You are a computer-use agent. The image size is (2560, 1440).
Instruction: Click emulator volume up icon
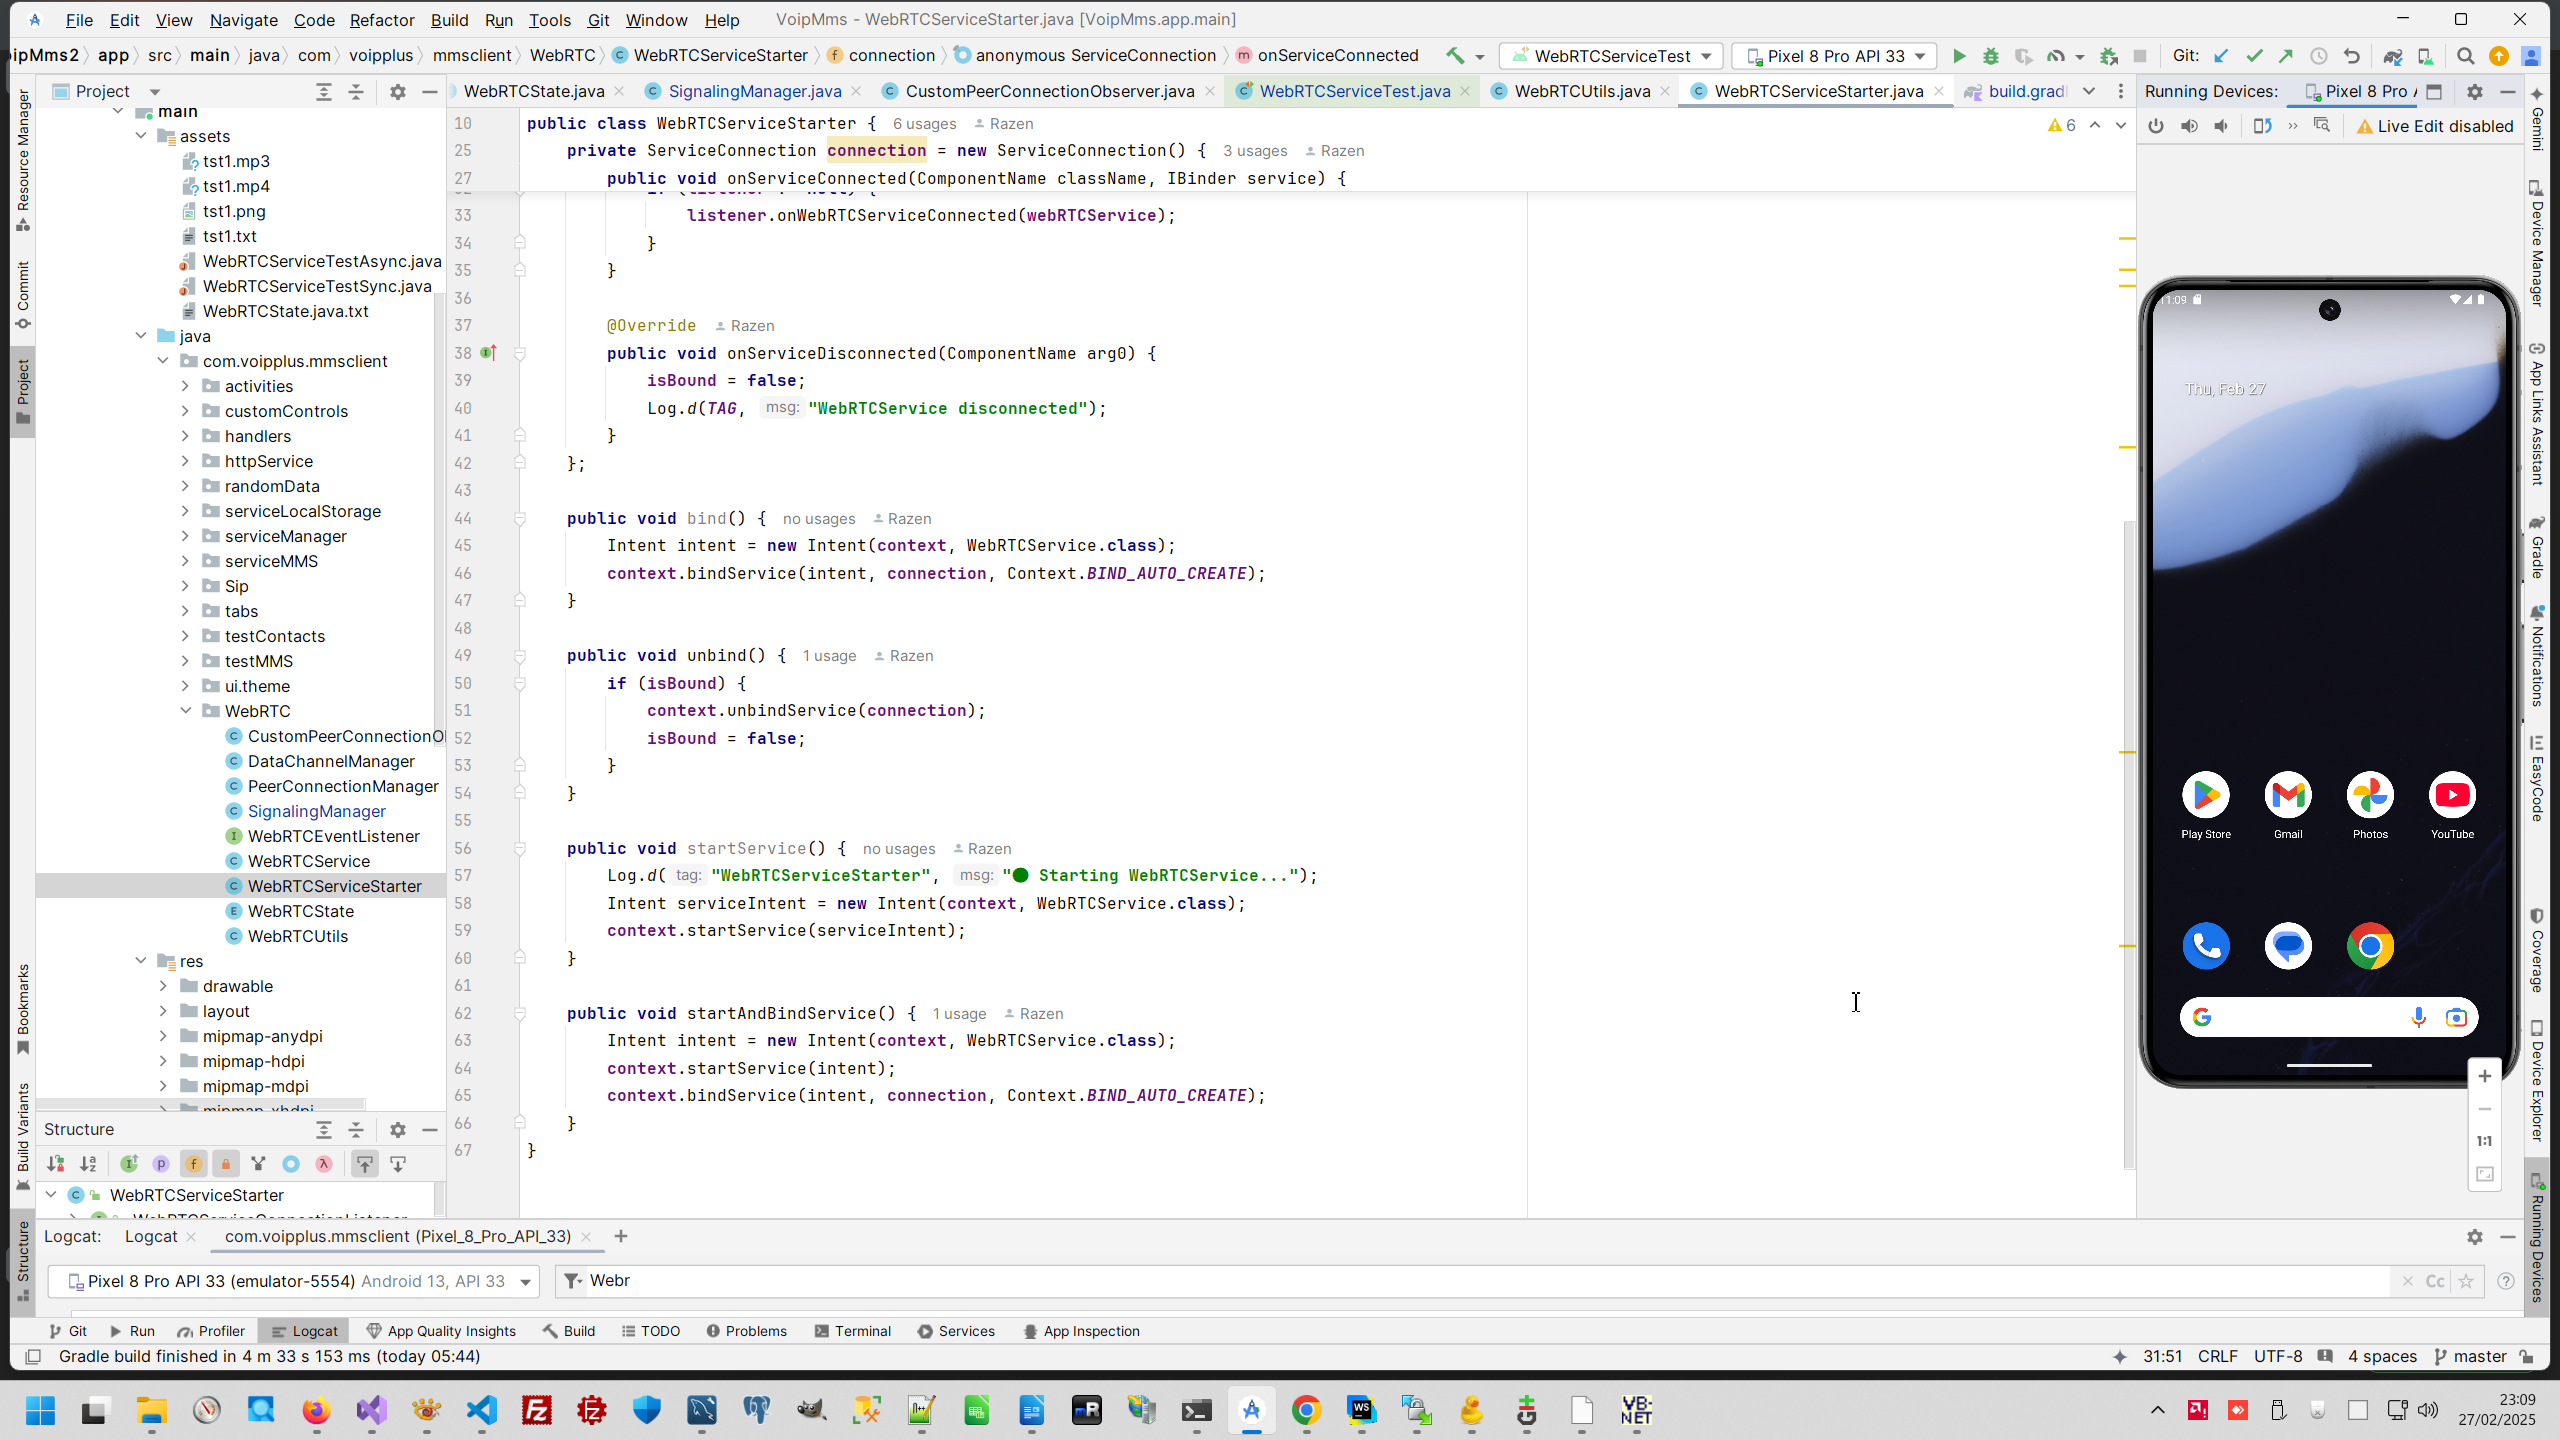click(2189, 126)
